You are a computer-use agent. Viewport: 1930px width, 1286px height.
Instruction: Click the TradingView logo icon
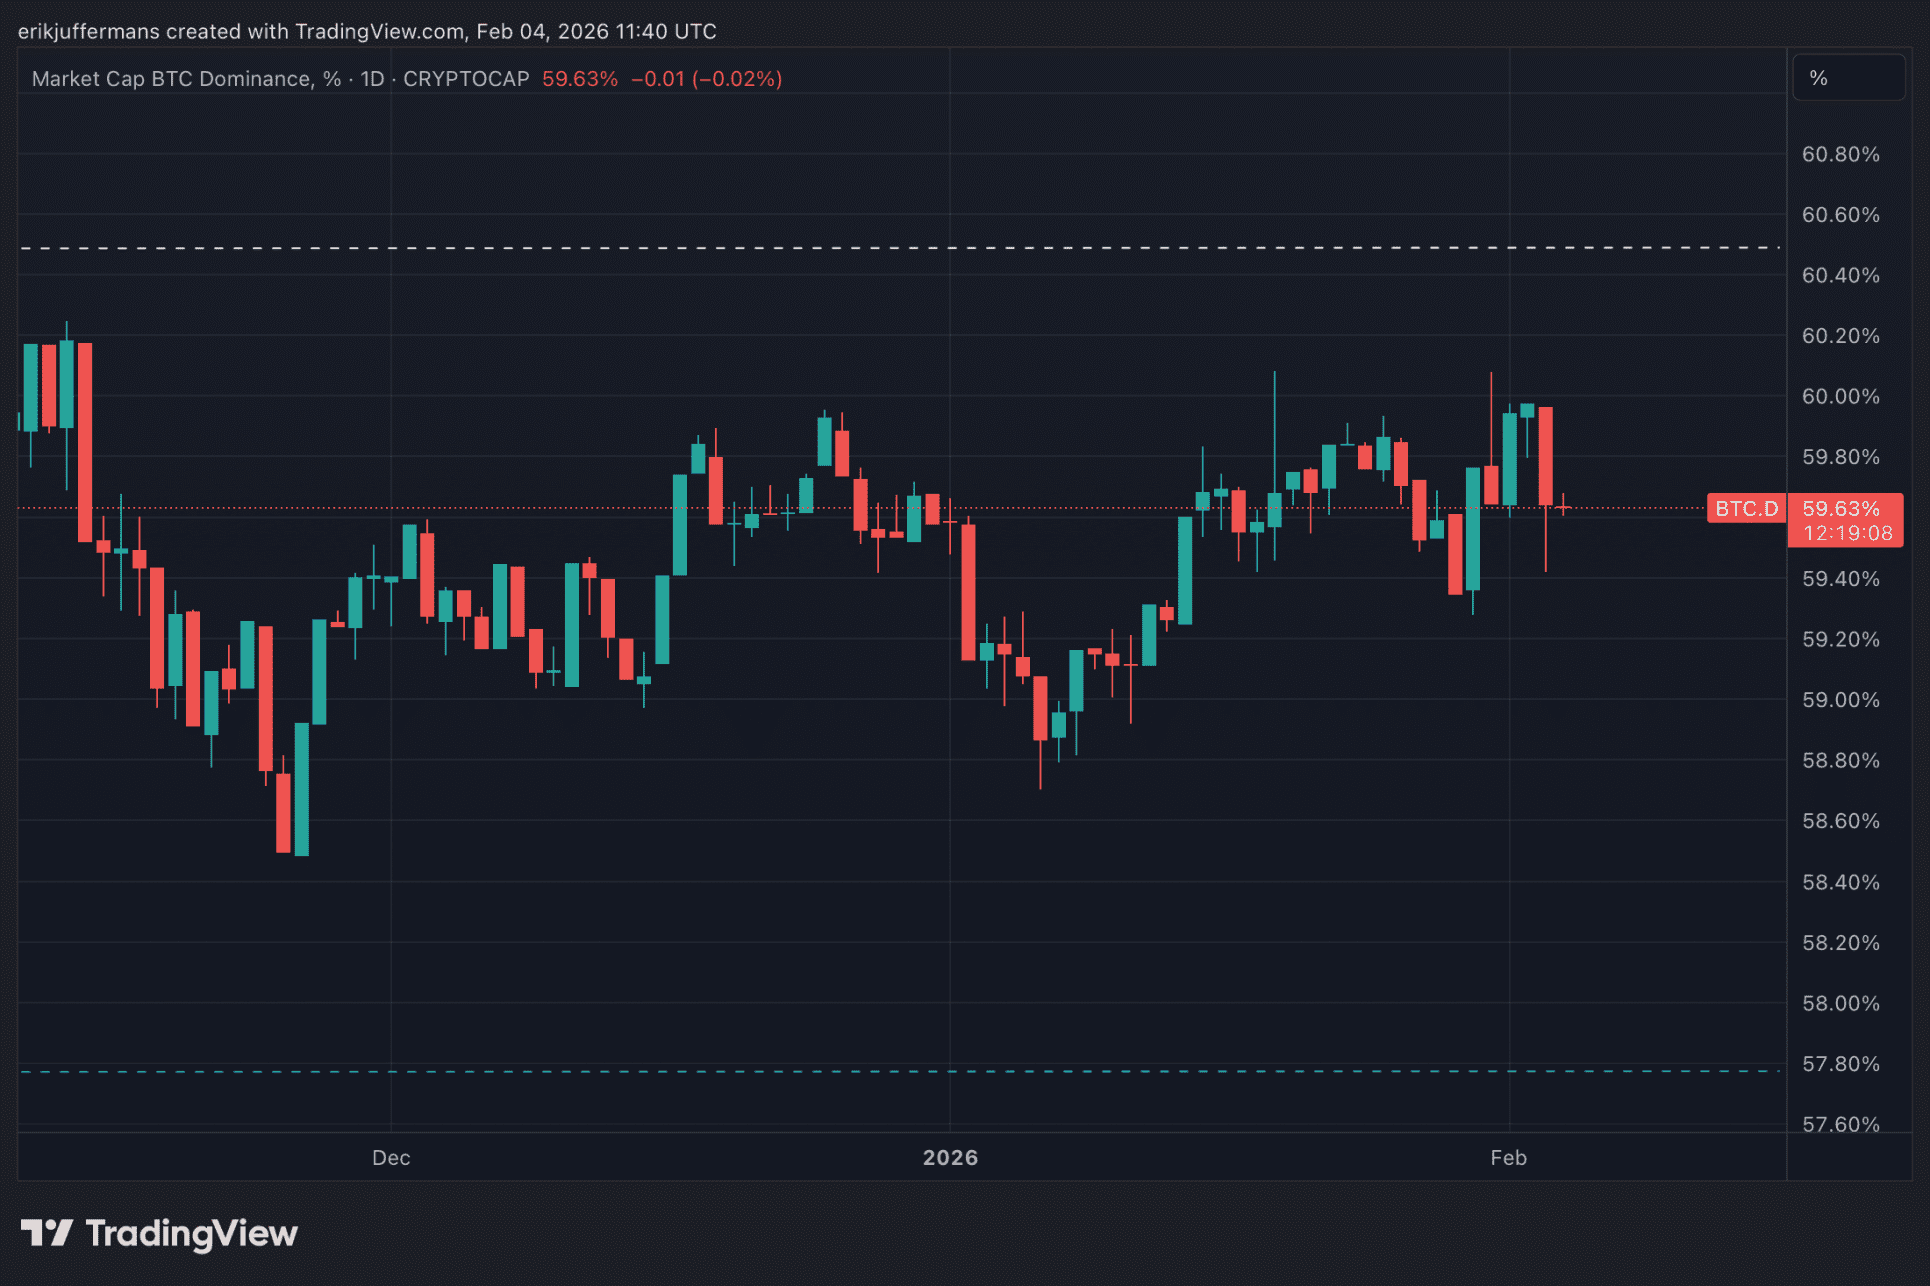[46, 1232]
